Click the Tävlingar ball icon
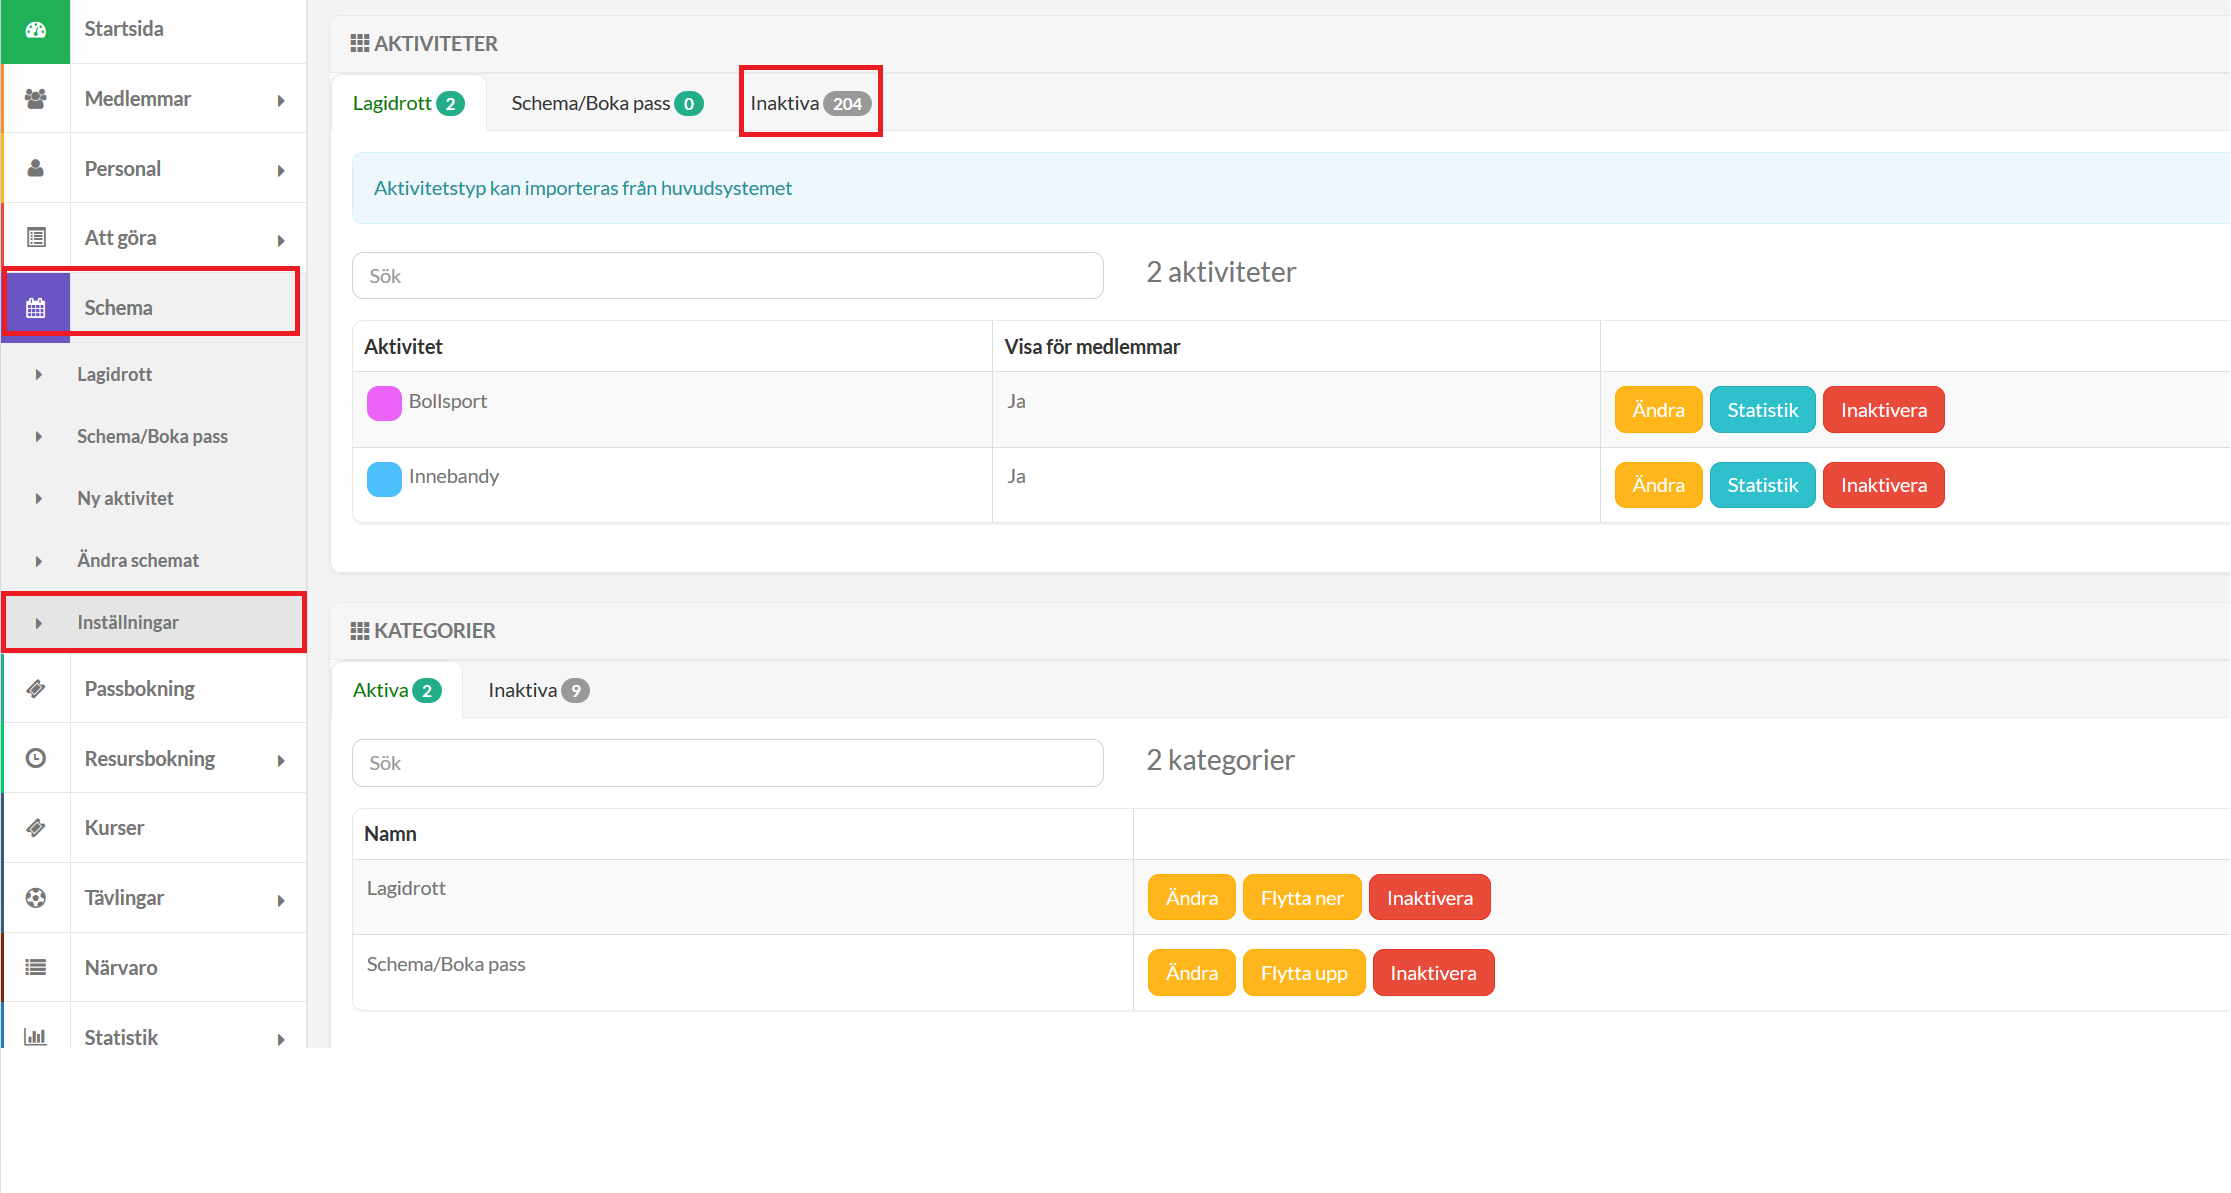Image resolution: width=2231 pixels, height=1193 pixels. coord(36,898)
